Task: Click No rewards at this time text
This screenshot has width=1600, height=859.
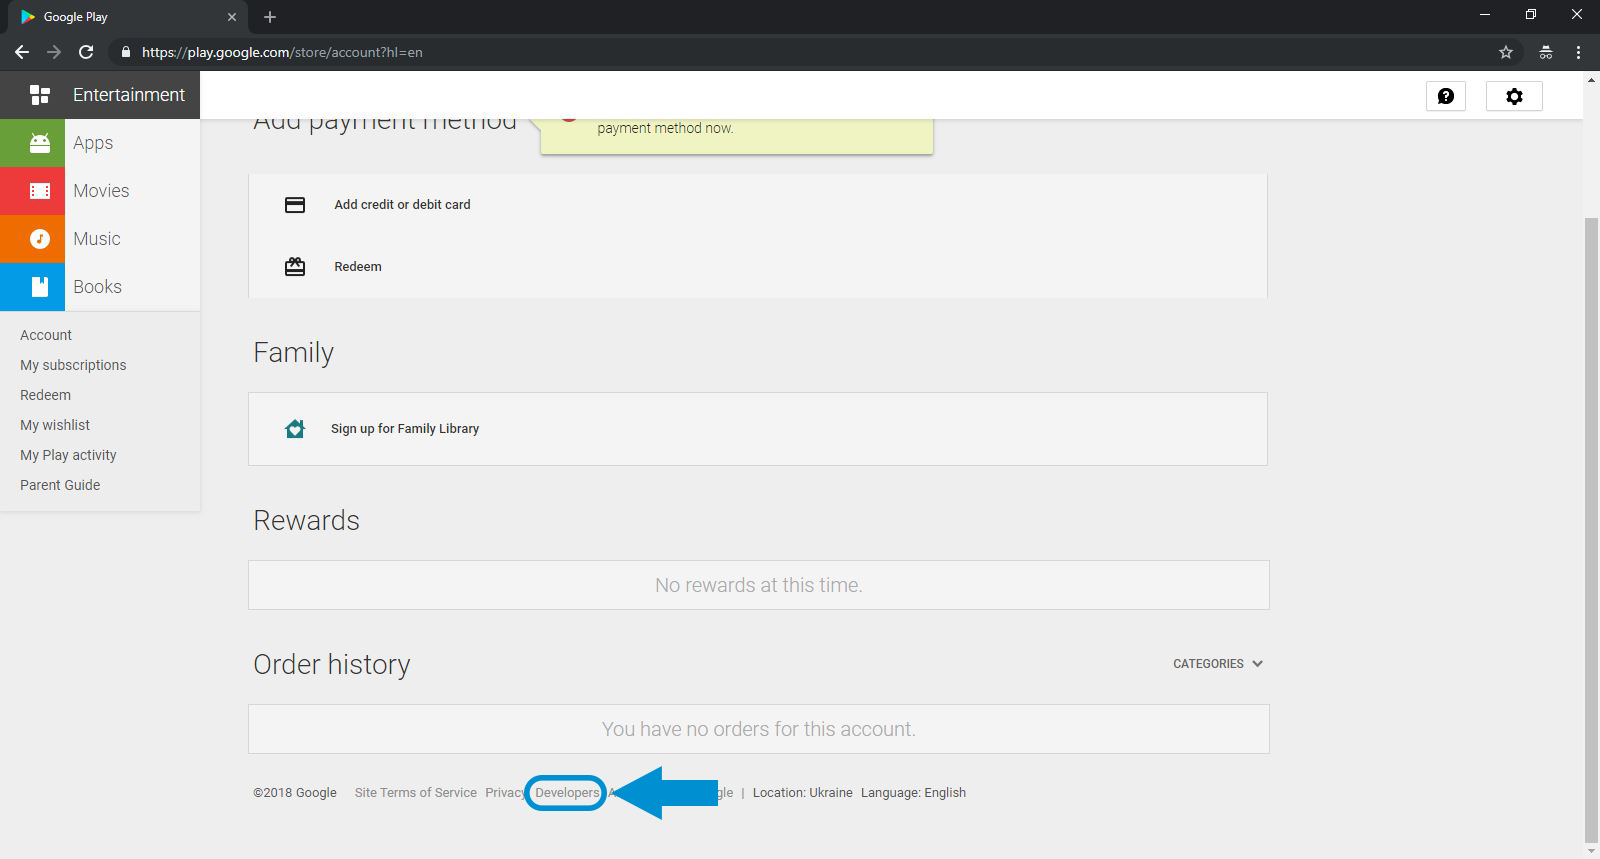Action: [x=758, y=585]
